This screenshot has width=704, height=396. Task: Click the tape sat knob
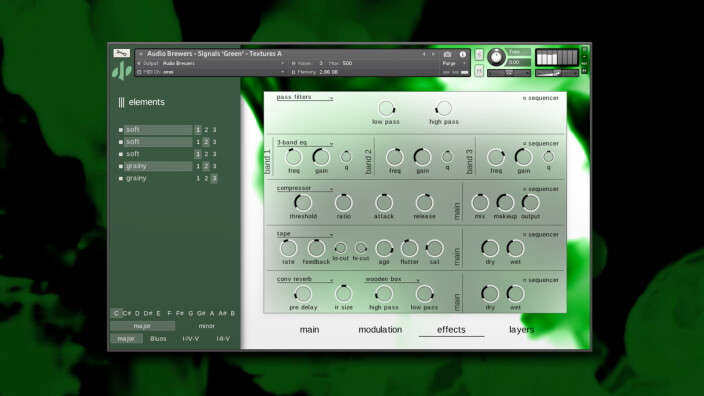pos(434,248)
